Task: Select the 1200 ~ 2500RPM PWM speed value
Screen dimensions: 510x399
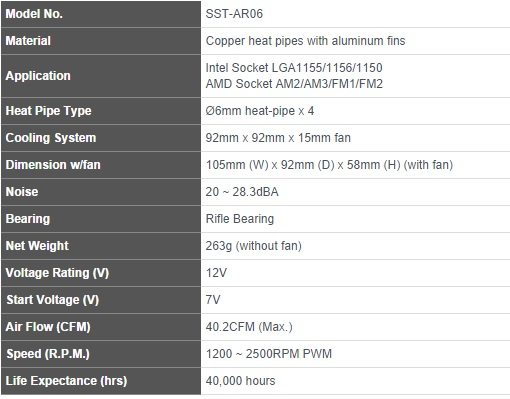Action: 269,354
